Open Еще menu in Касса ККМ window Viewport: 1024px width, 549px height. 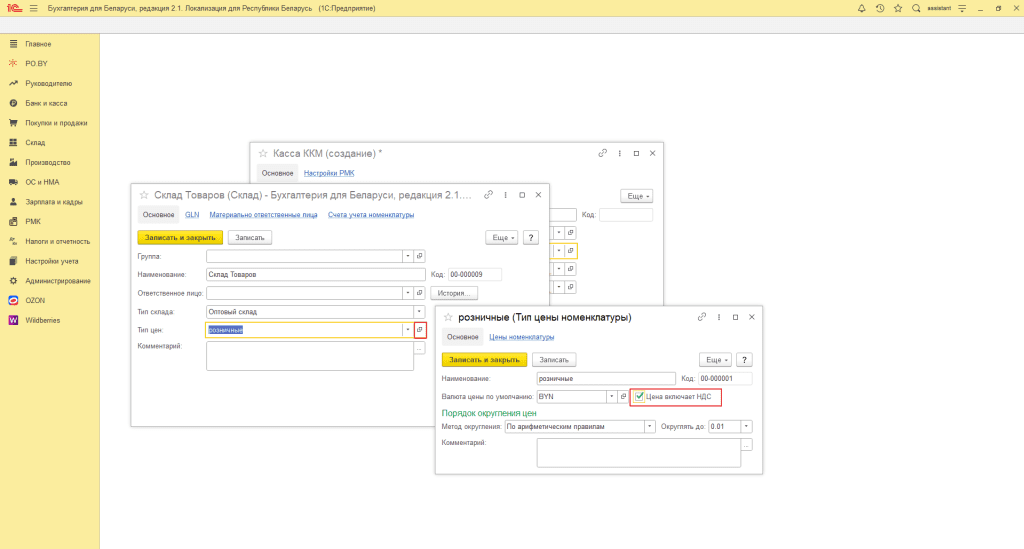[x=636, y=196]
